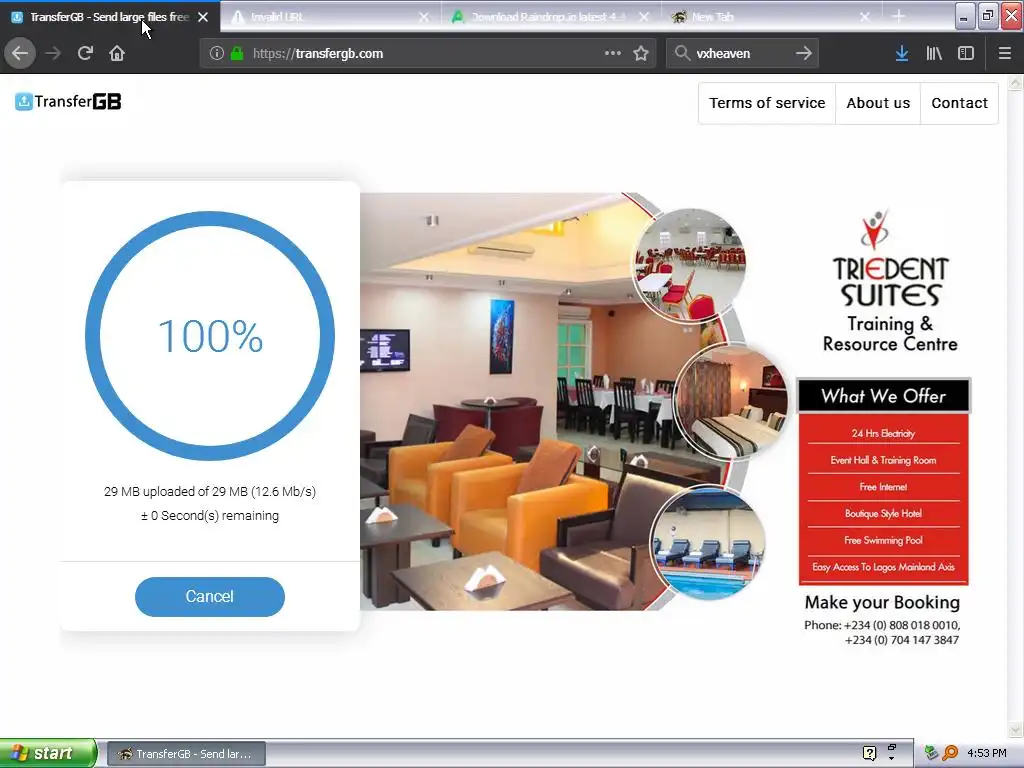1024x768 pixels.
Task: Open Terms of service page
Action: [767, 103]
